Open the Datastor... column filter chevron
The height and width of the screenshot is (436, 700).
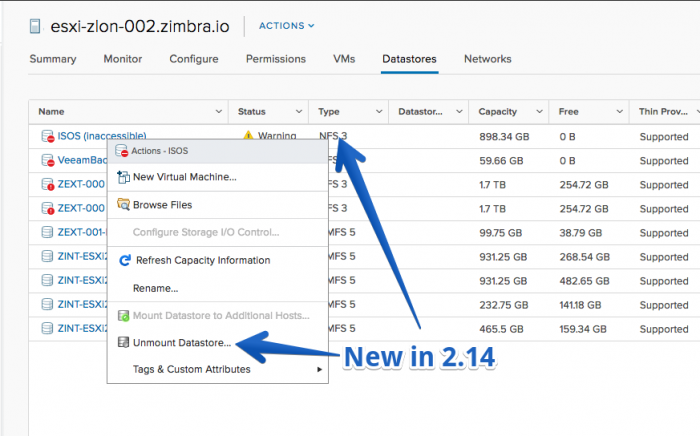459,112
